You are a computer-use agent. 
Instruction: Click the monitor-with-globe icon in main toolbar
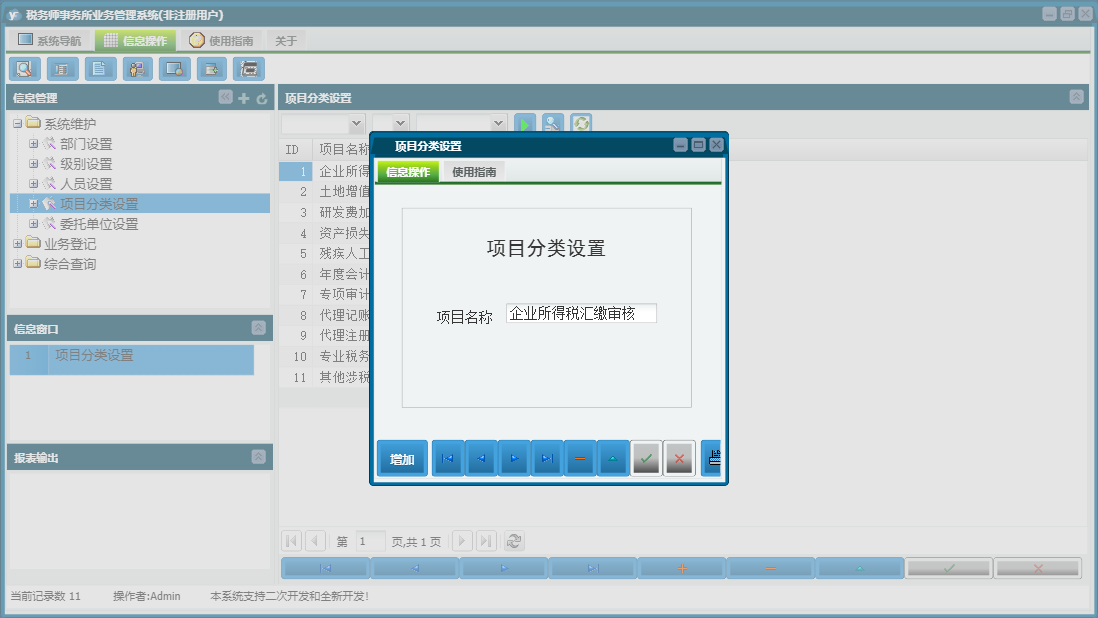tap(174, 69)
